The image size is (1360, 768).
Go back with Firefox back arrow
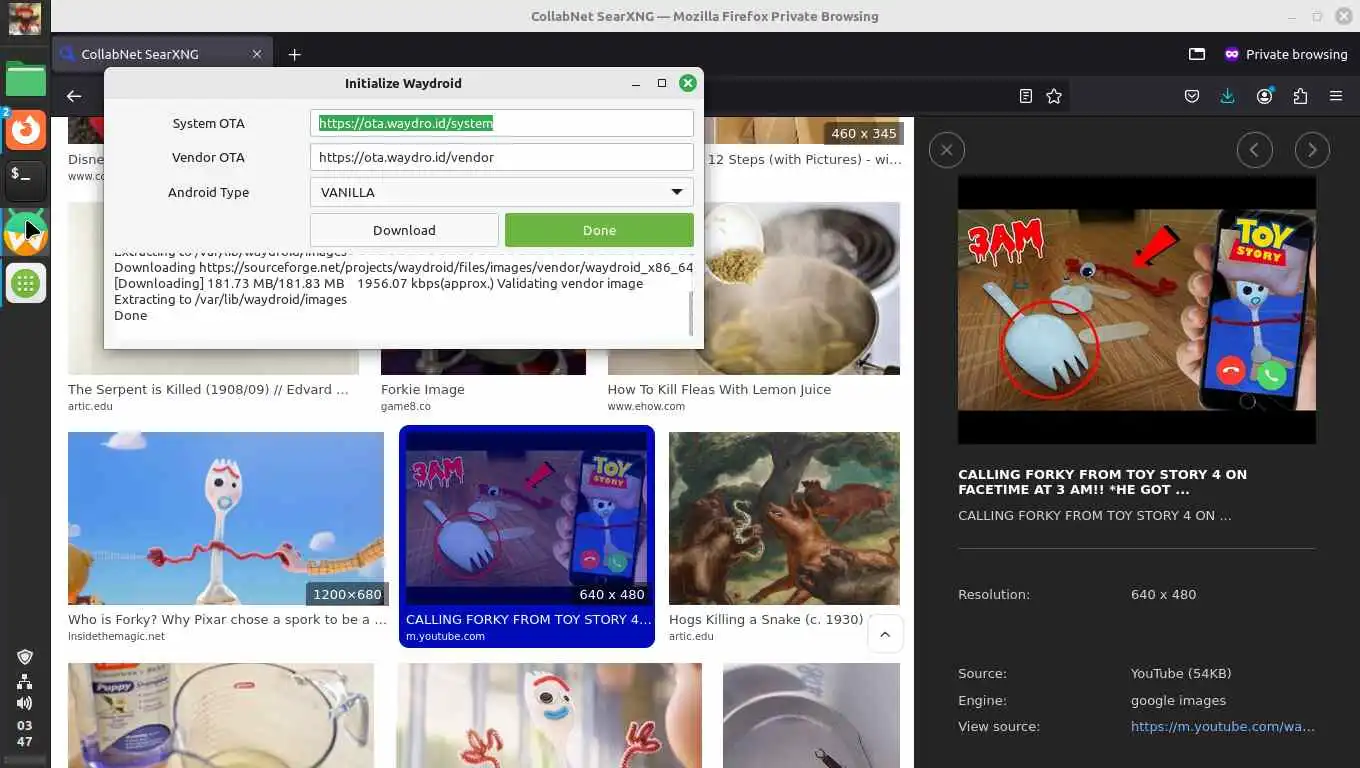[74, 96]
